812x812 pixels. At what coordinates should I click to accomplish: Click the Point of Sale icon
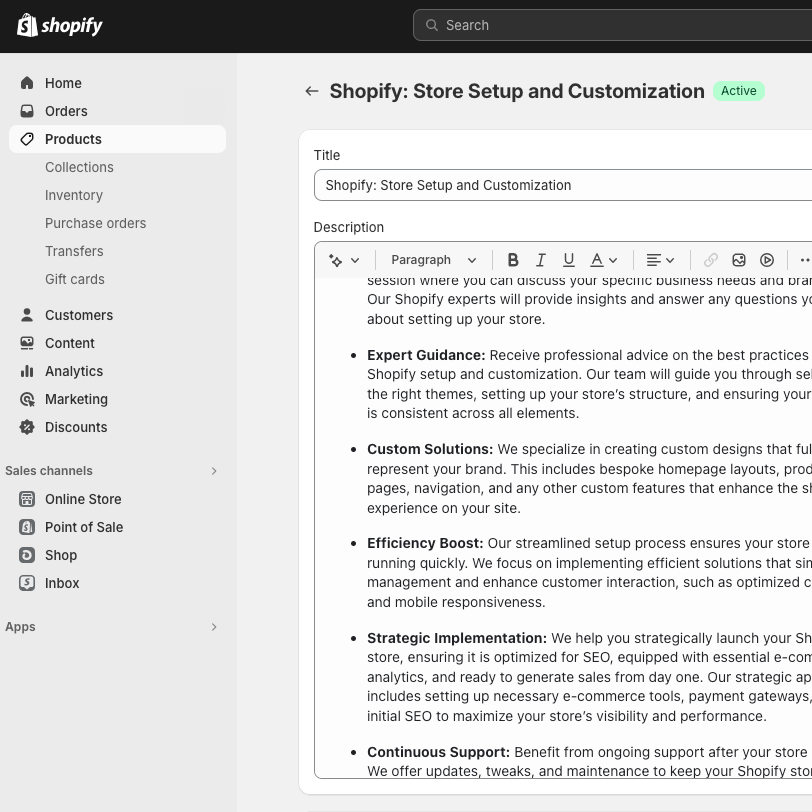coord(27,527)
